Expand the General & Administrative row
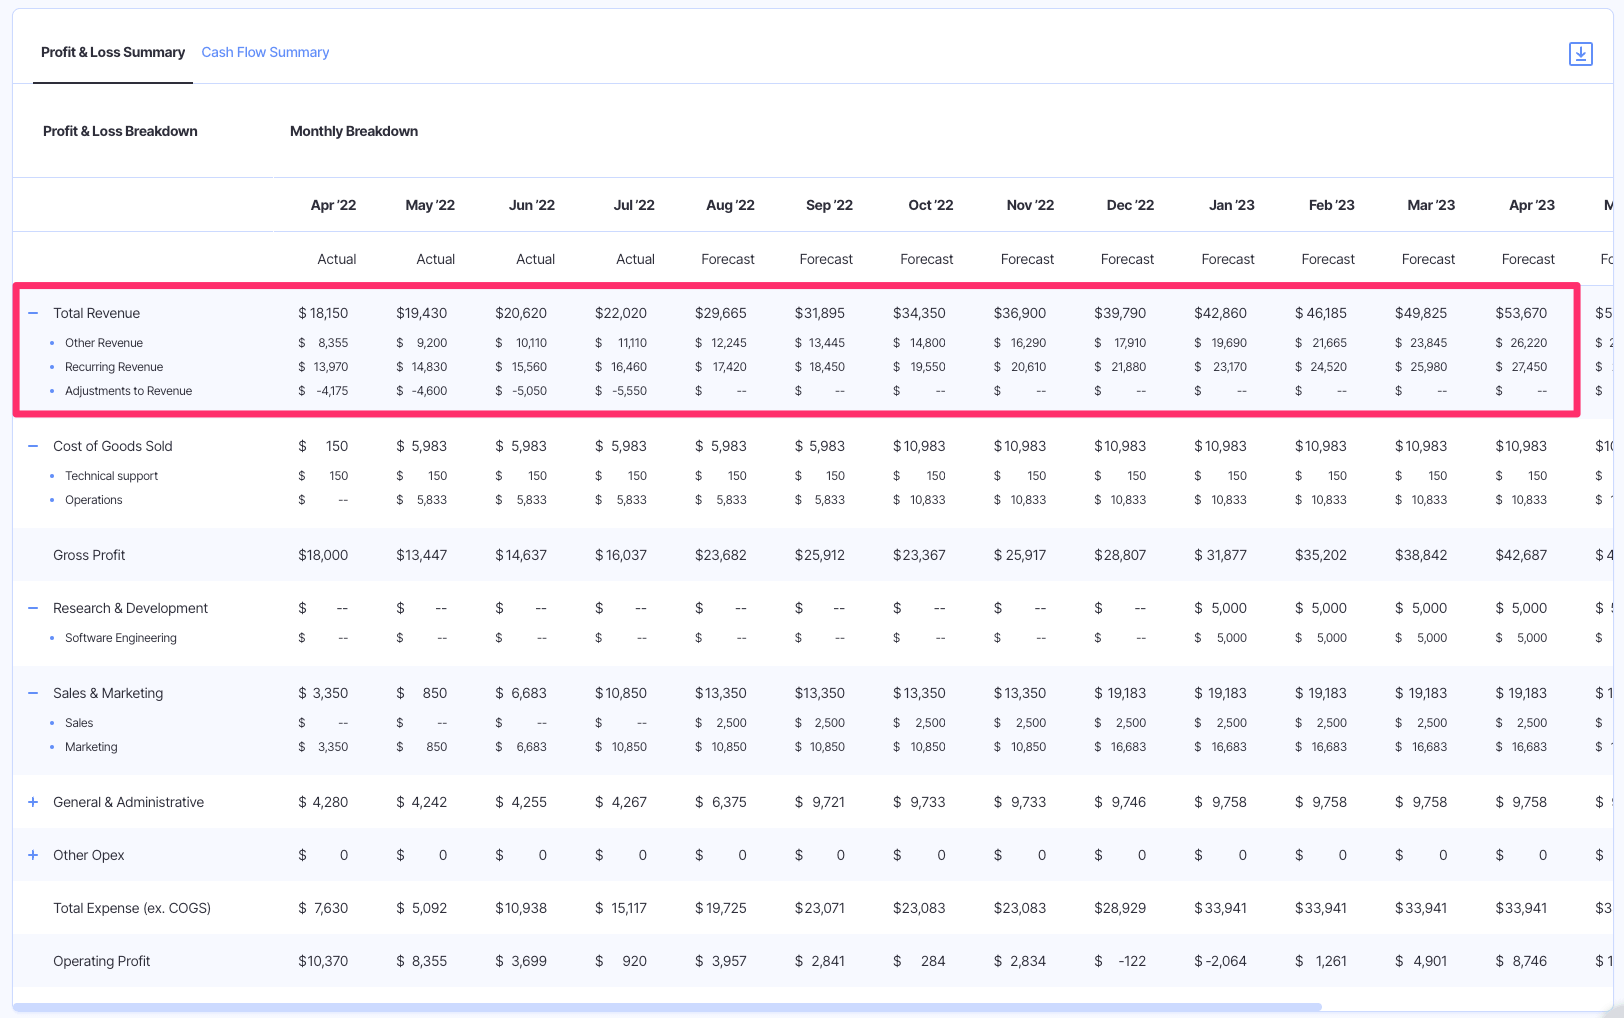 [x=32, y=801]
